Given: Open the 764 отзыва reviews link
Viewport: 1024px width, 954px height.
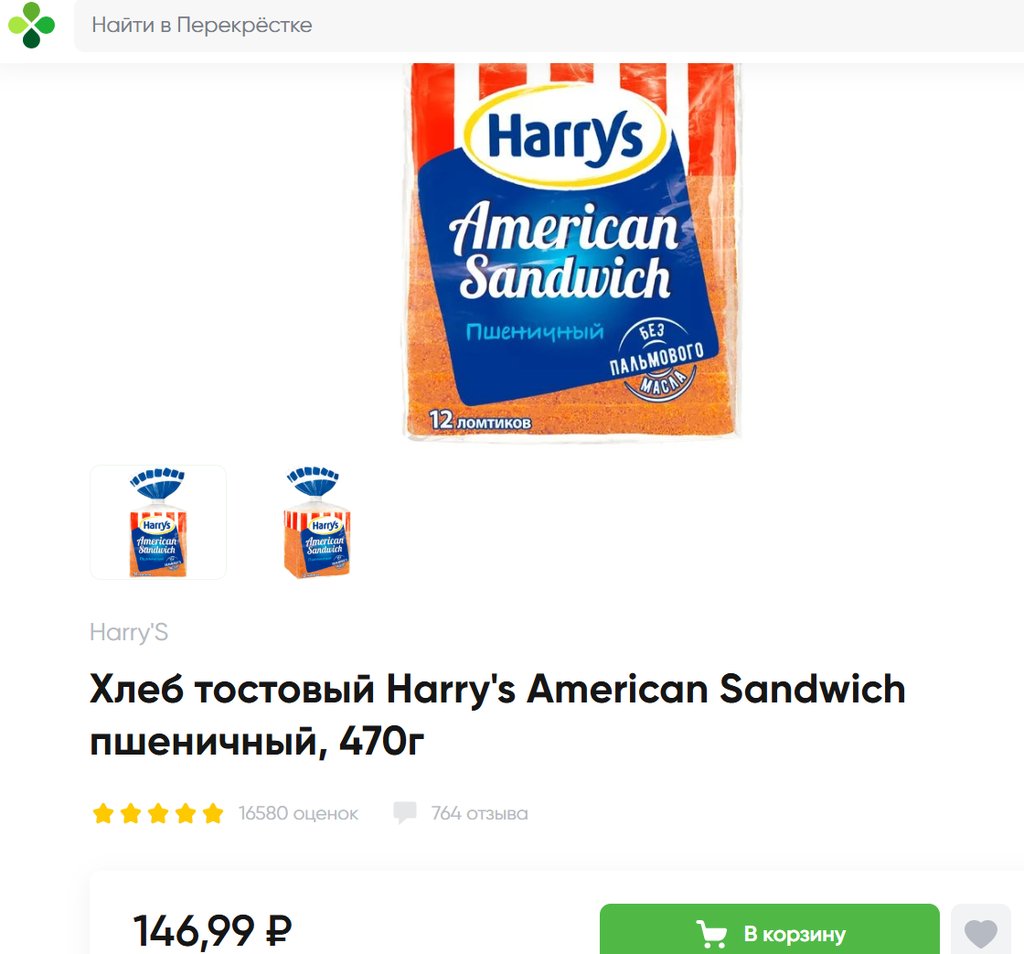Looking at the screenshot, I should pos(479,813).
